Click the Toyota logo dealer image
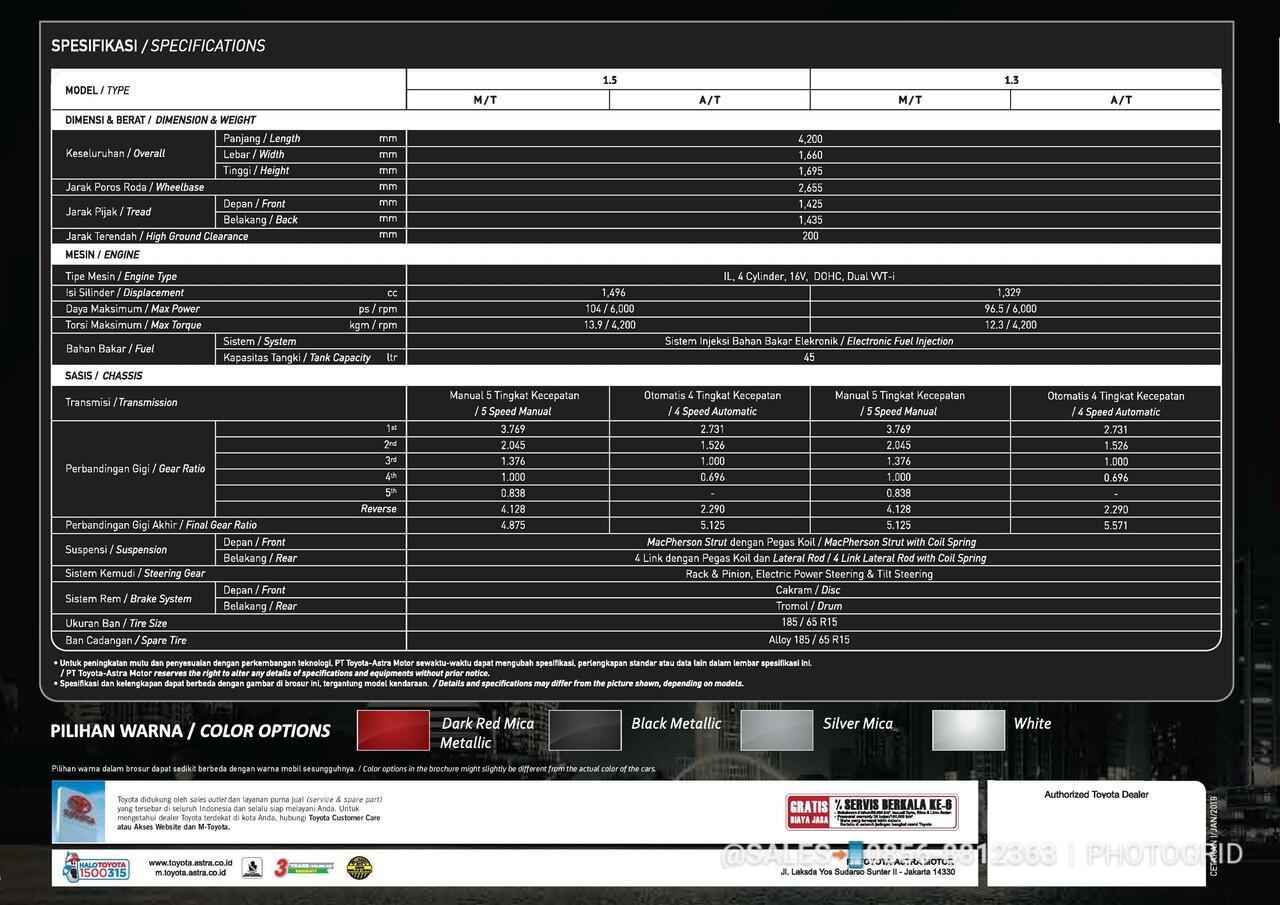The width and height of the screenshot is (1280, 905). click(x=78, y=812)
